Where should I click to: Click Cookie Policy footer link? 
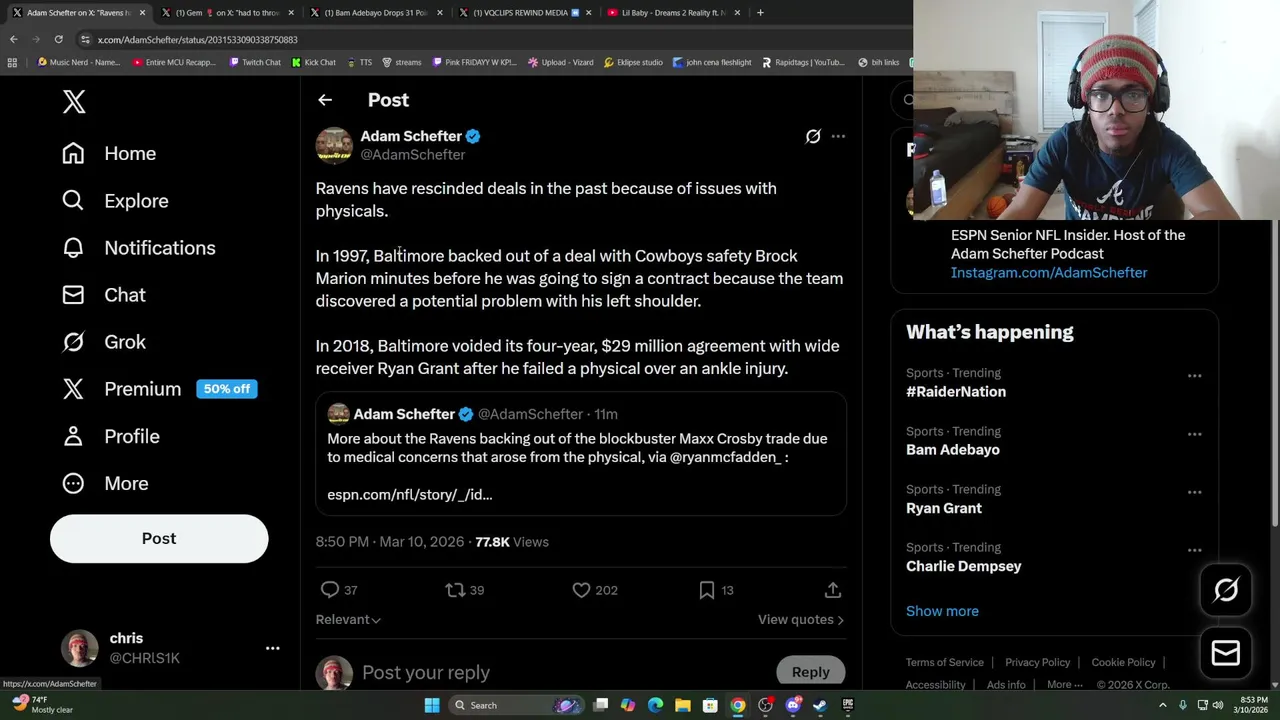(1123, 662)
